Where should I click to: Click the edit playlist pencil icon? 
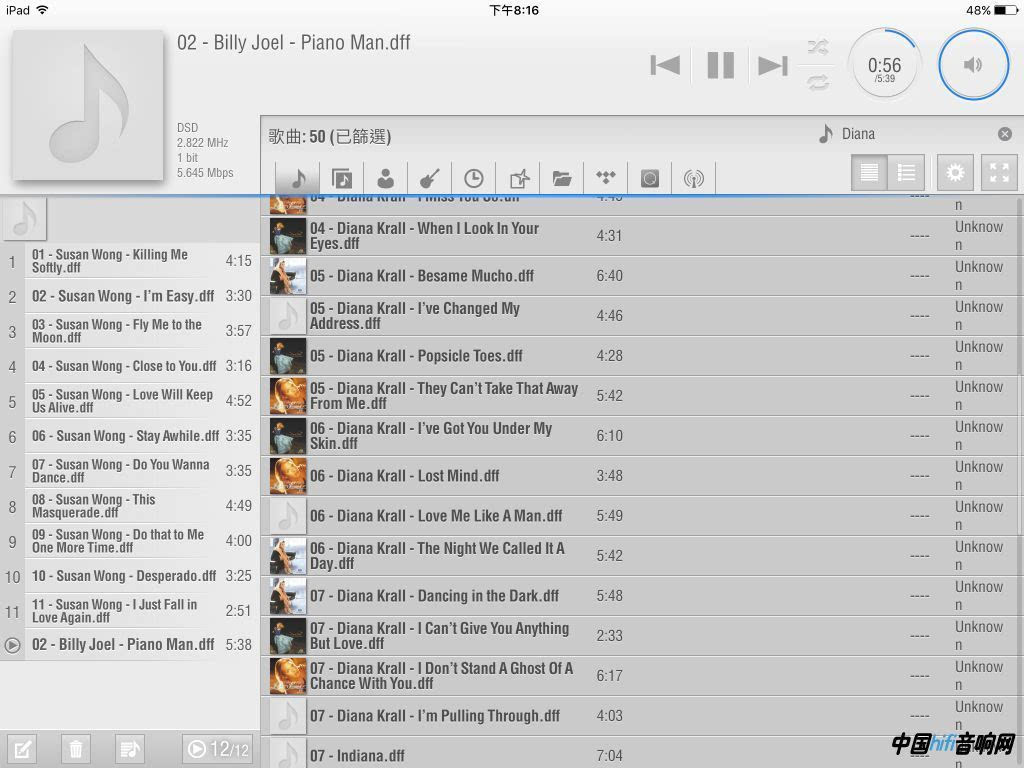23,748
